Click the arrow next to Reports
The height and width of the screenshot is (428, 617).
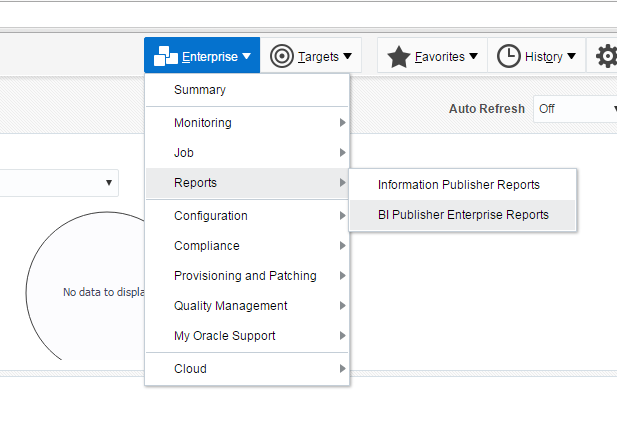tap(342, 183)
